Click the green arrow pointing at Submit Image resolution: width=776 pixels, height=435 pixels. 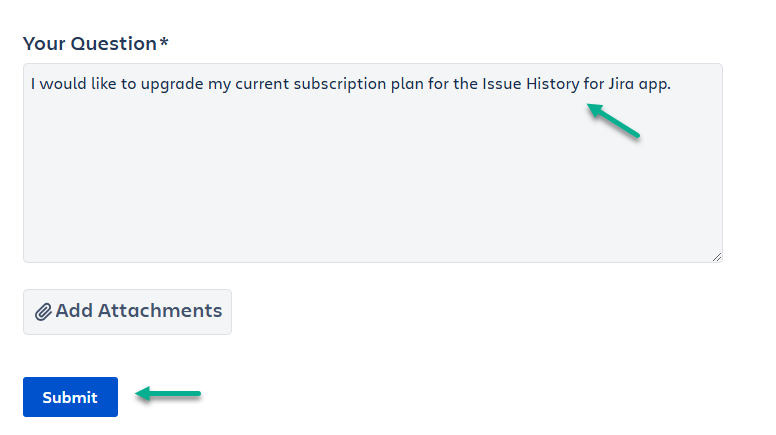[x=168, y=394]
